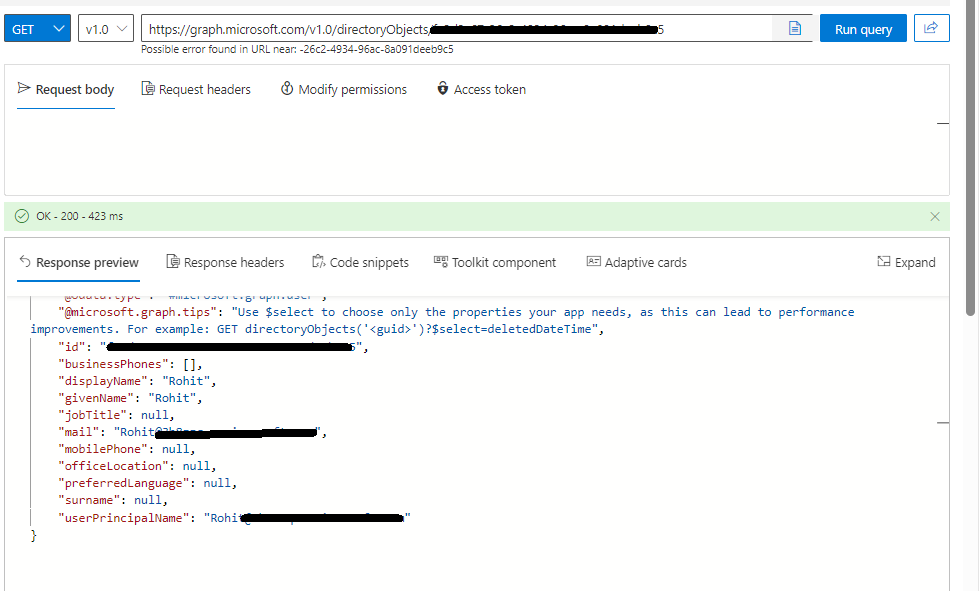The width and height of the screenshot is (979, 591).
Task: Switch to the Request headers tab
Action: (x=196, y=89)
